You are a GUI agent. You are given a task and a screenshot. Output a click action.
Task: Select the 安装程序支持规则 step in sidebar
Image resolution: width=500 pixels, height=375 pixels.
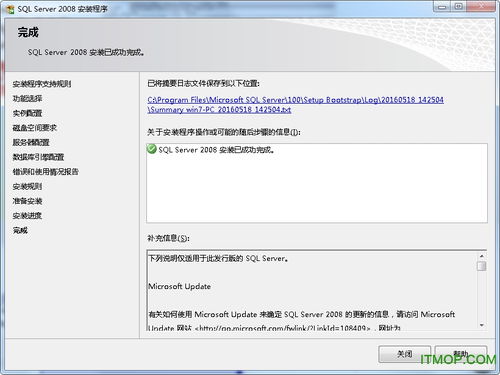[x=42, y=84]
